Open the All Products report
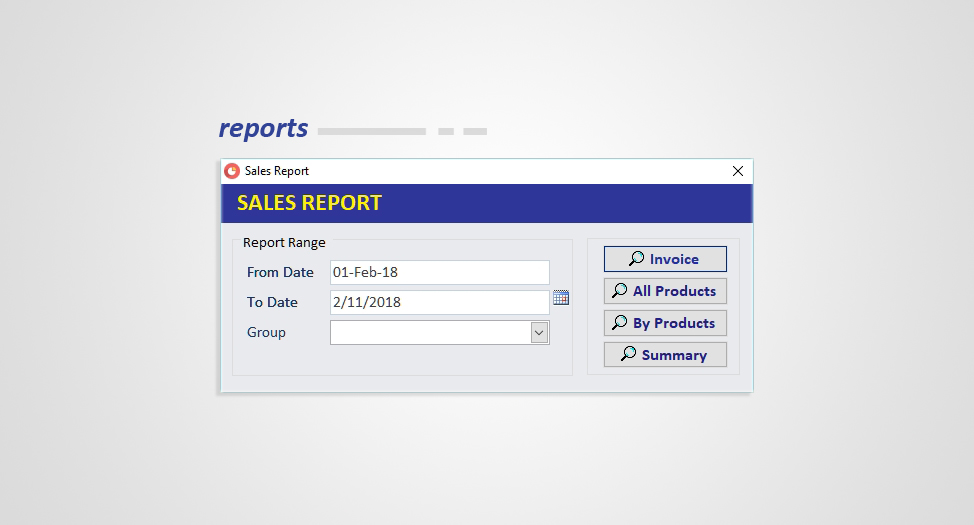This screenshot has height=525, width=974. tap(665, 291)
